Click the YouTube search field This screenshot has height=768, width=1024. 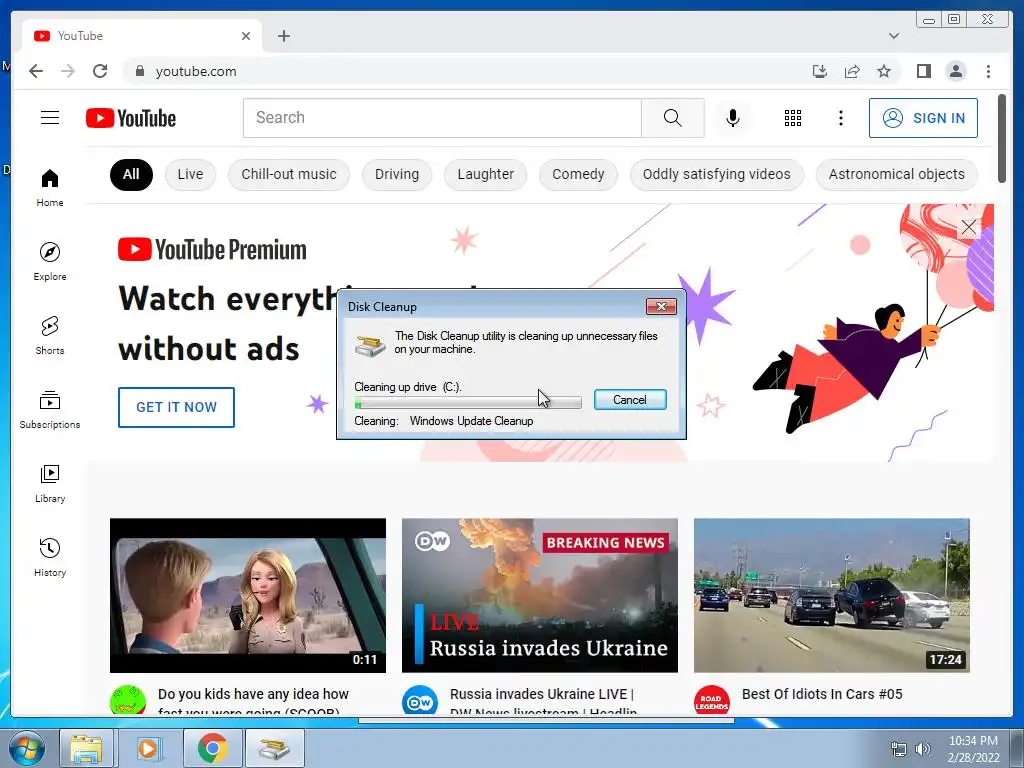pyautogui.click(x=442, y=118)
